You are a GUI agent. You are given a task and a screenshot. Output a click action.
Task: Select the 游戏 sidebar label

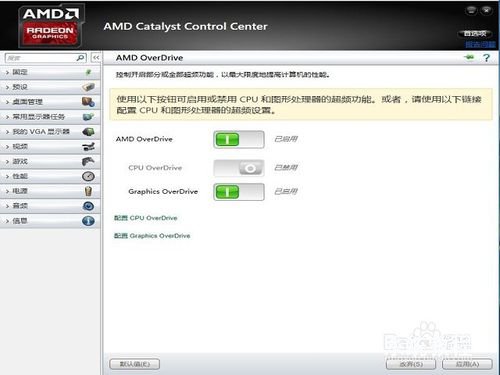[x=20, y=161]
